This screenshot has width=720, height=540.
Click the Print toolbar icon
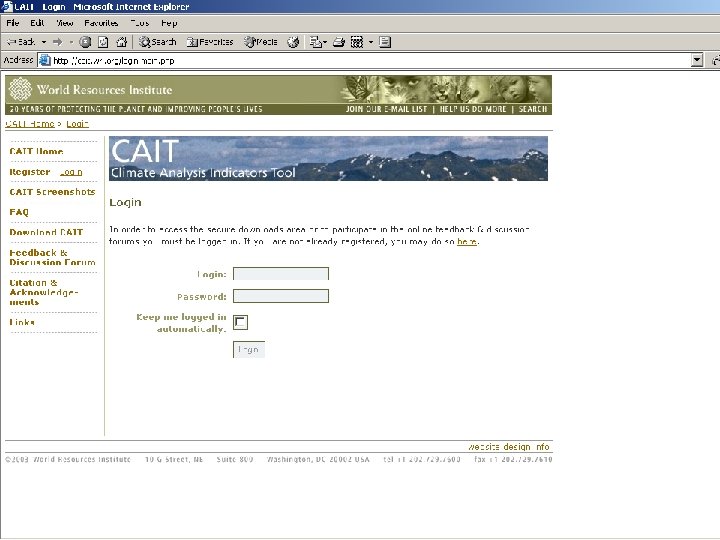pyautogui.click(x=338, y=42)
